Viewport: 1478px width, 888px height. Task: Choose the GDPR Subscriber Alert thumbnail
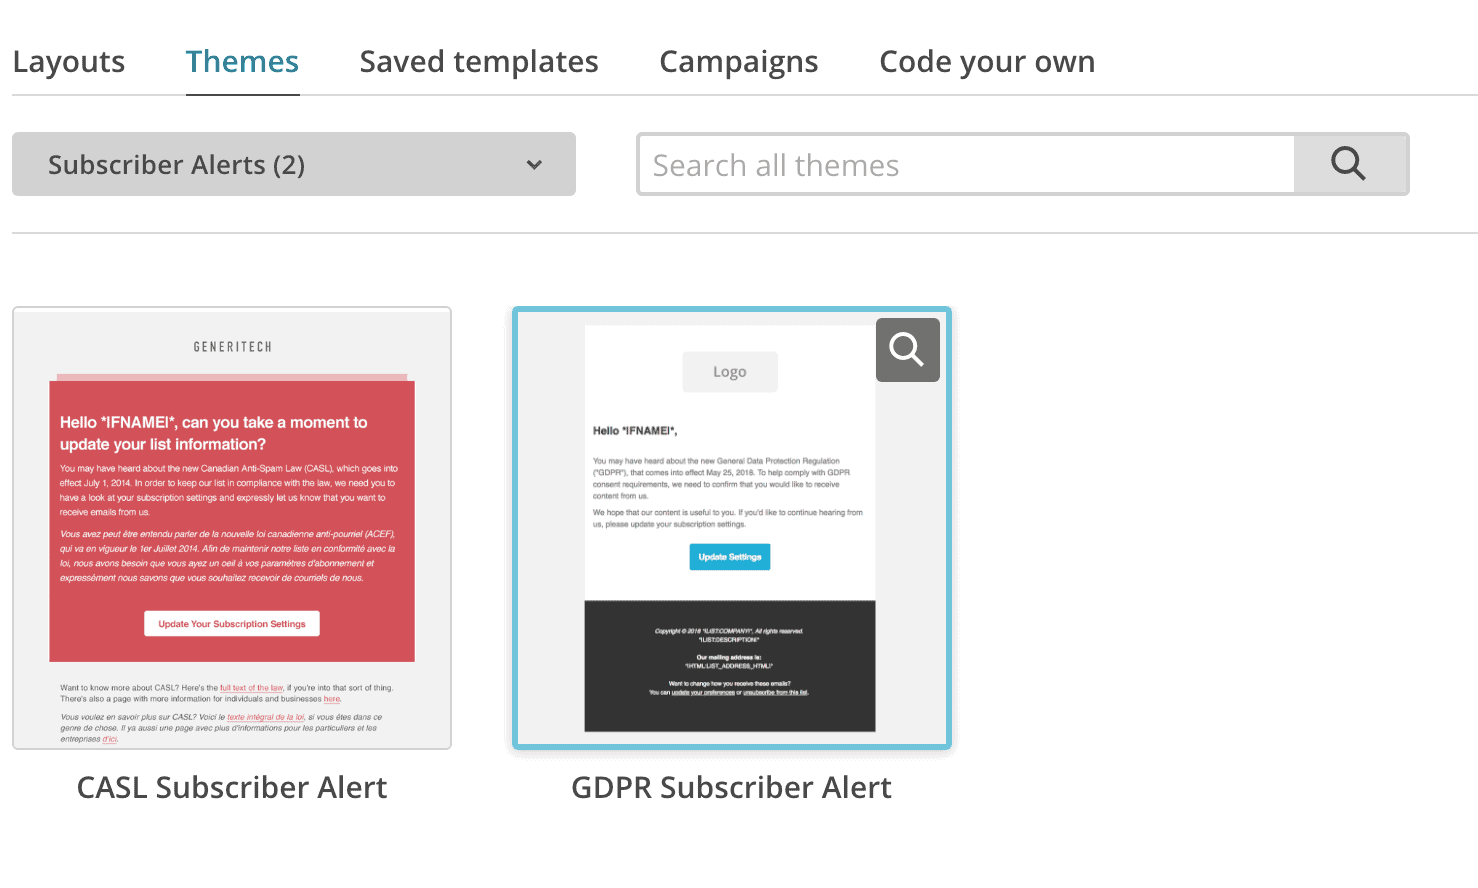[x=732, y=528]
